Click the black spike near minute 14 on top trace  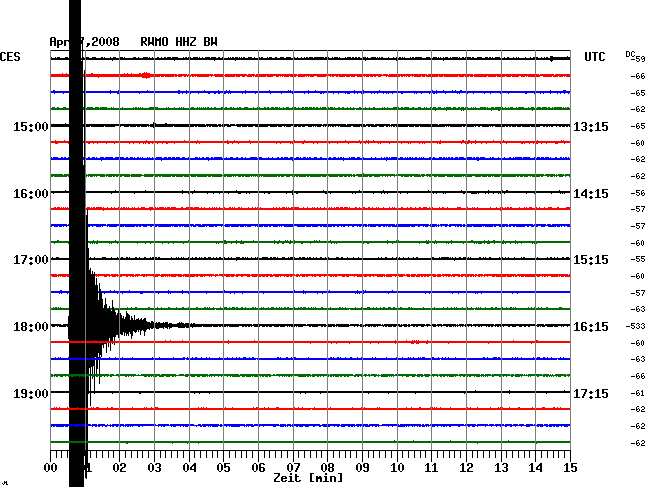click(551, 59)
